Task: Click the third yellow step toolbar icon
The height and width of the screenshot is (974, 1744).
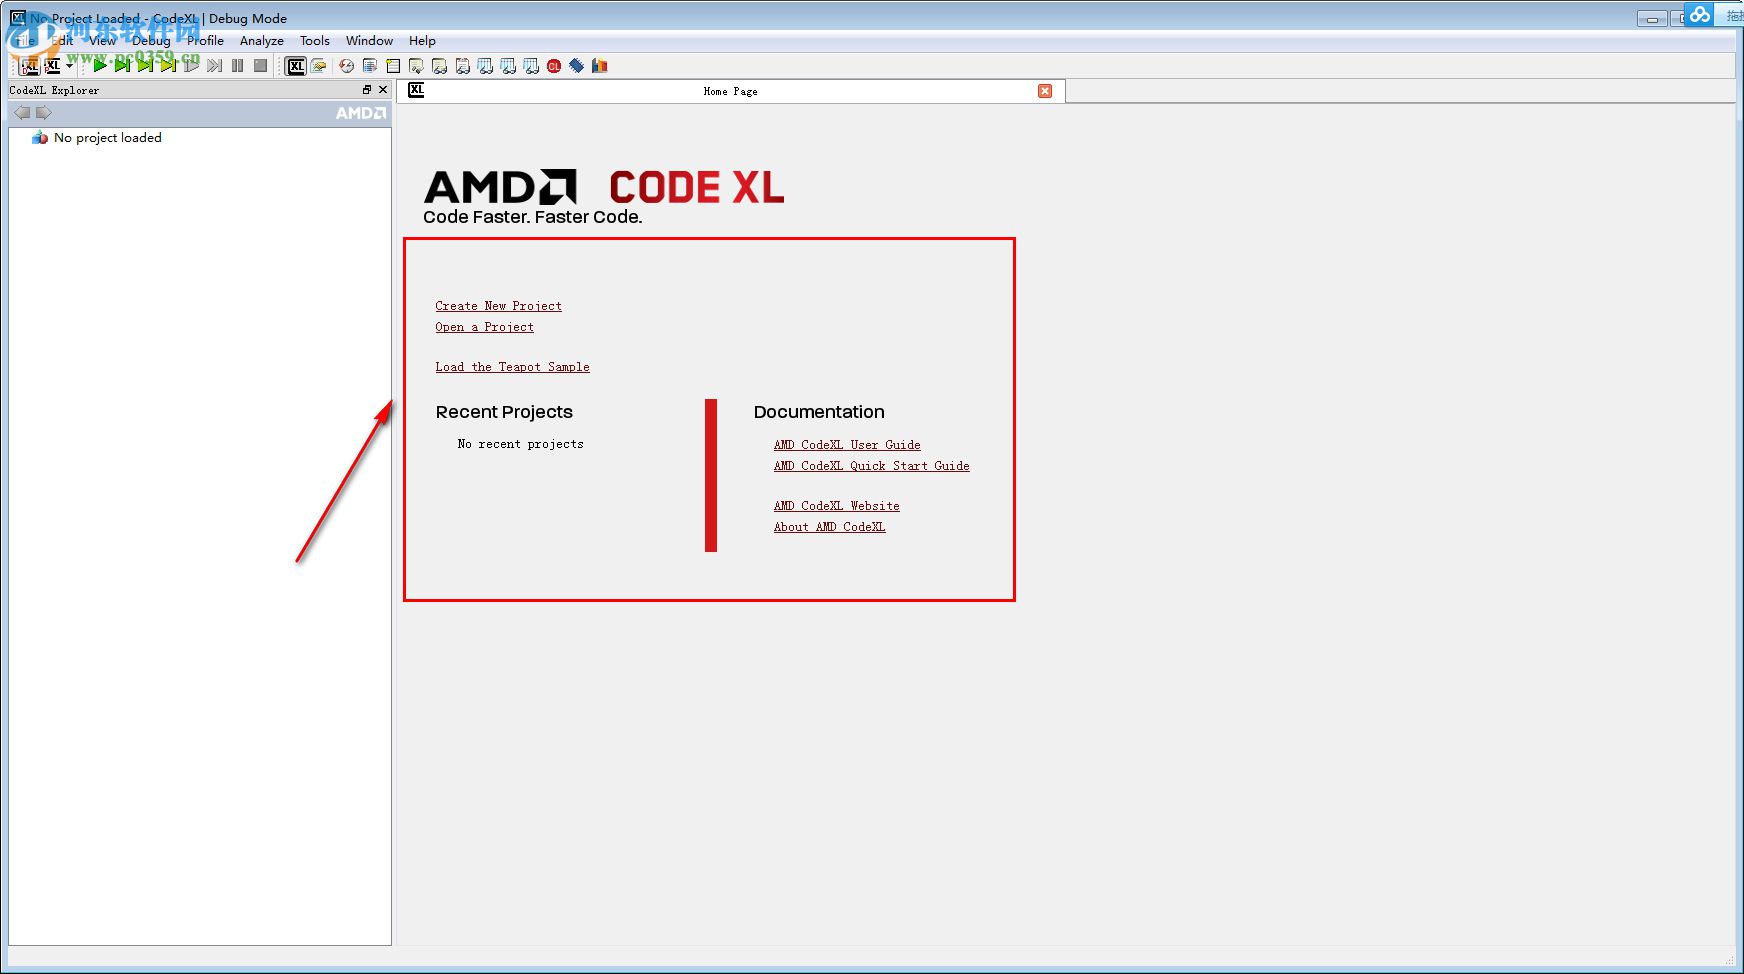Action: [x=168, y=66]
